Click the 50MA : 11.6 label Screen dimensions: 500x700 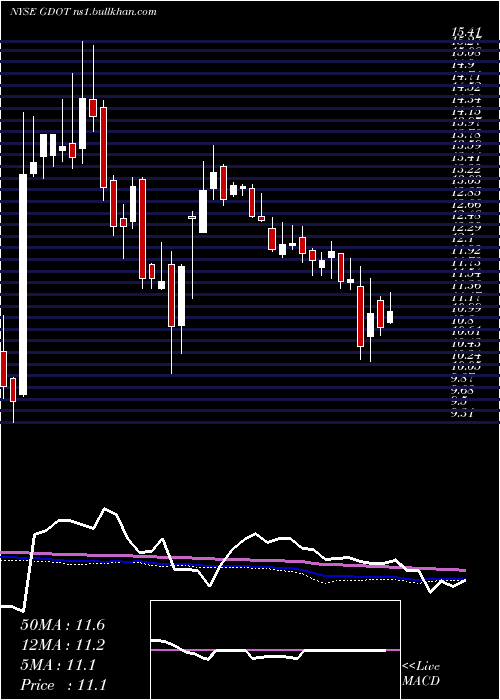62,625
